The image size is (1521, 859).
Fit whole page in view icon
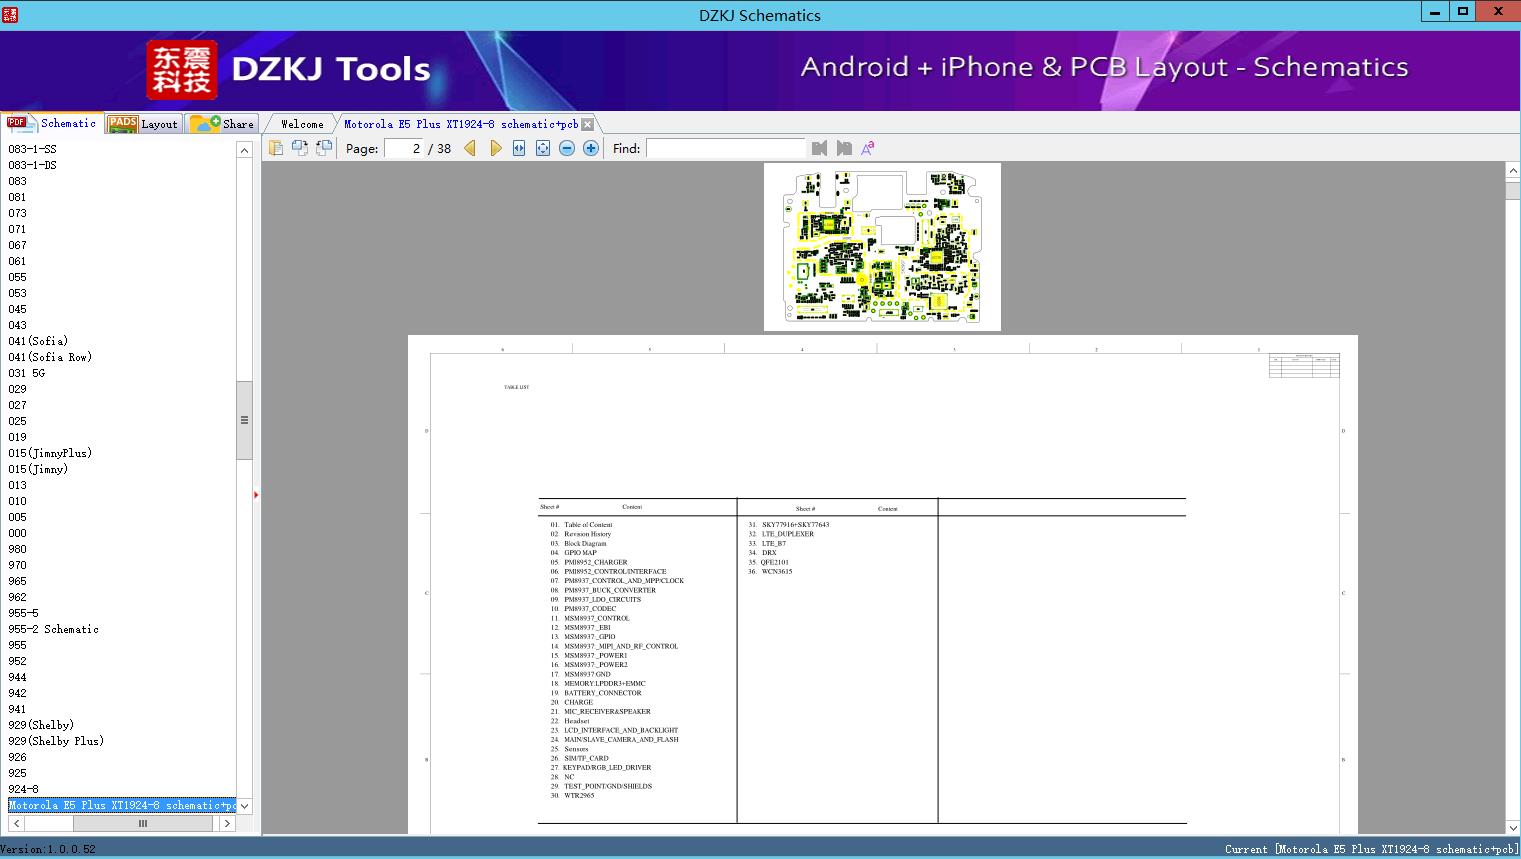[x=543, y=148]
